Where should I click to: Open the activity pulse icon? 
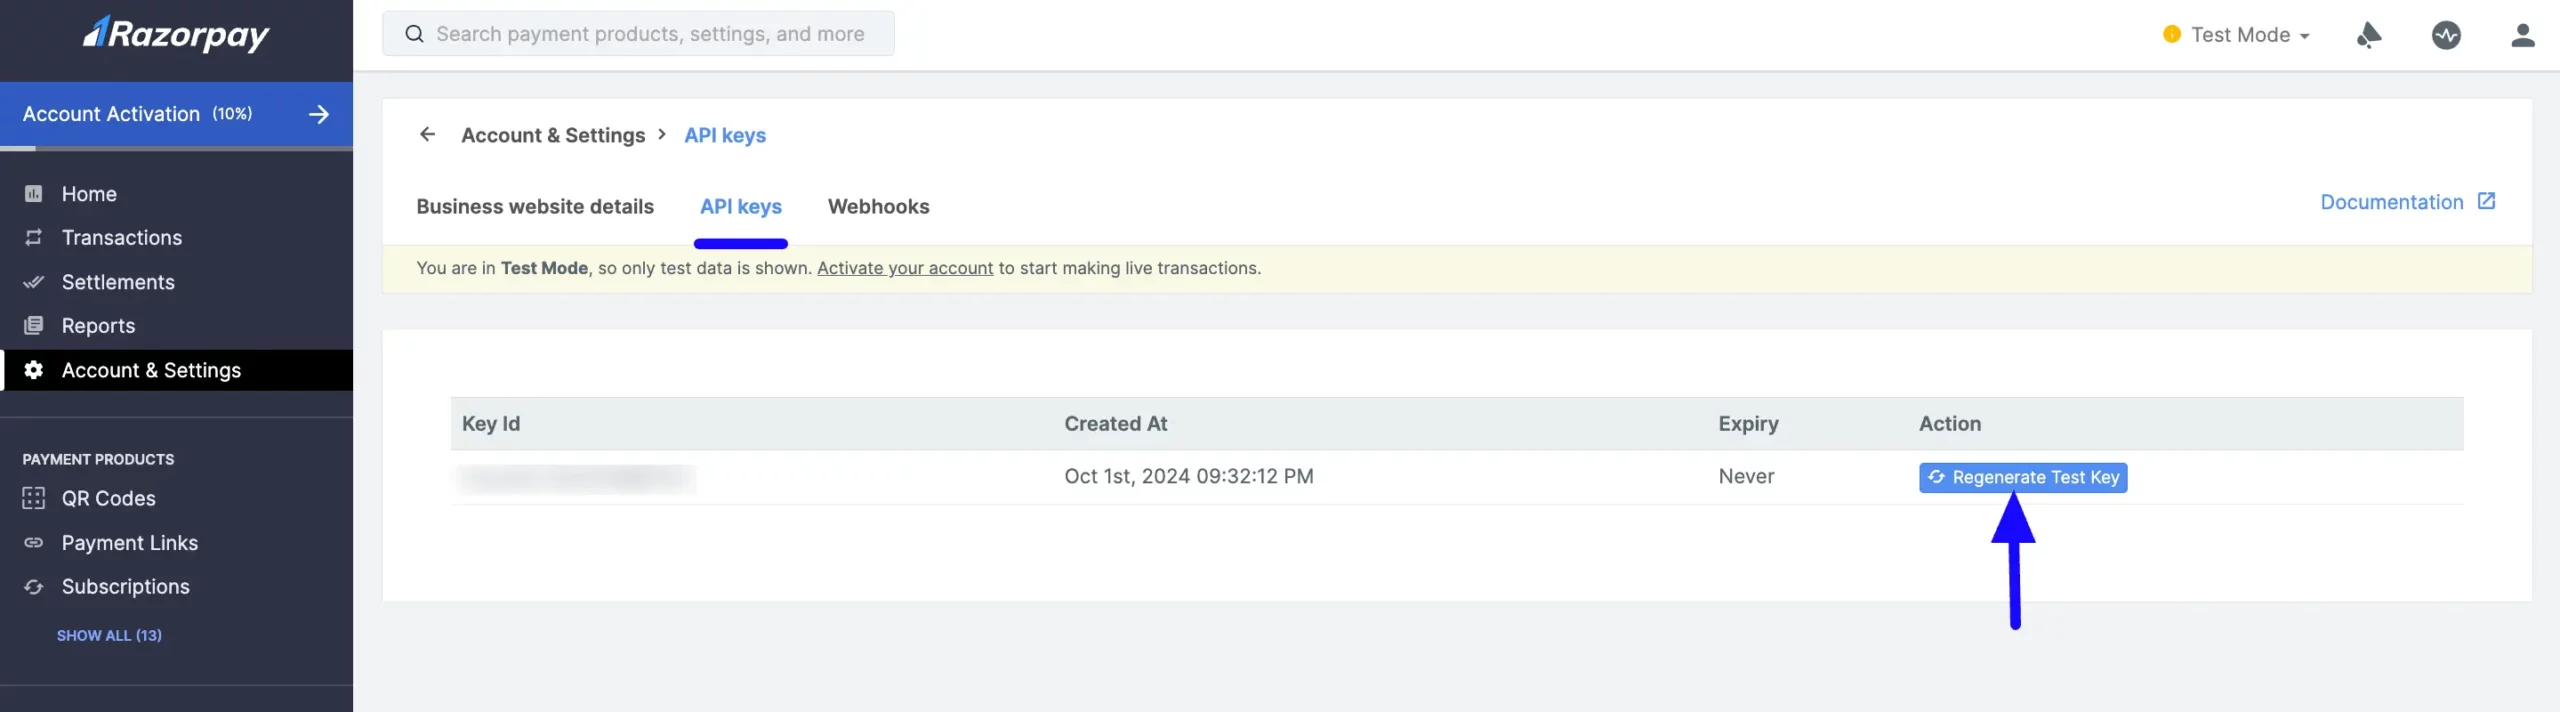2446,35
